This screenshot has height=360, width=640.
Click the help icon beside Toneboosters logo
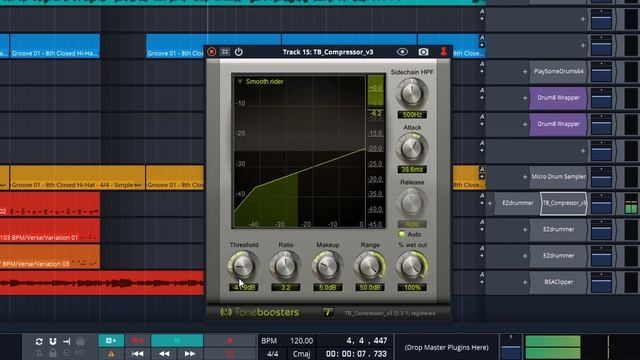coord(328,313)
